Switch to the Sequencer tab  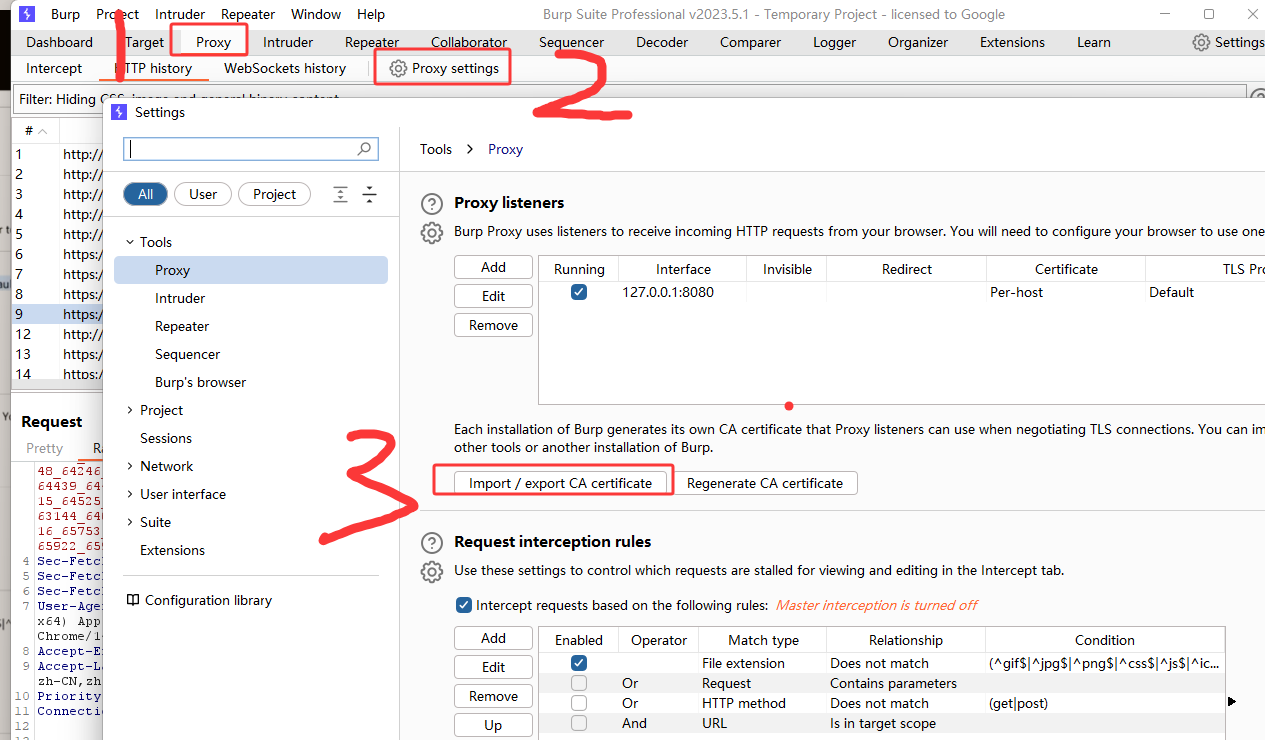(x=571, y=42)
